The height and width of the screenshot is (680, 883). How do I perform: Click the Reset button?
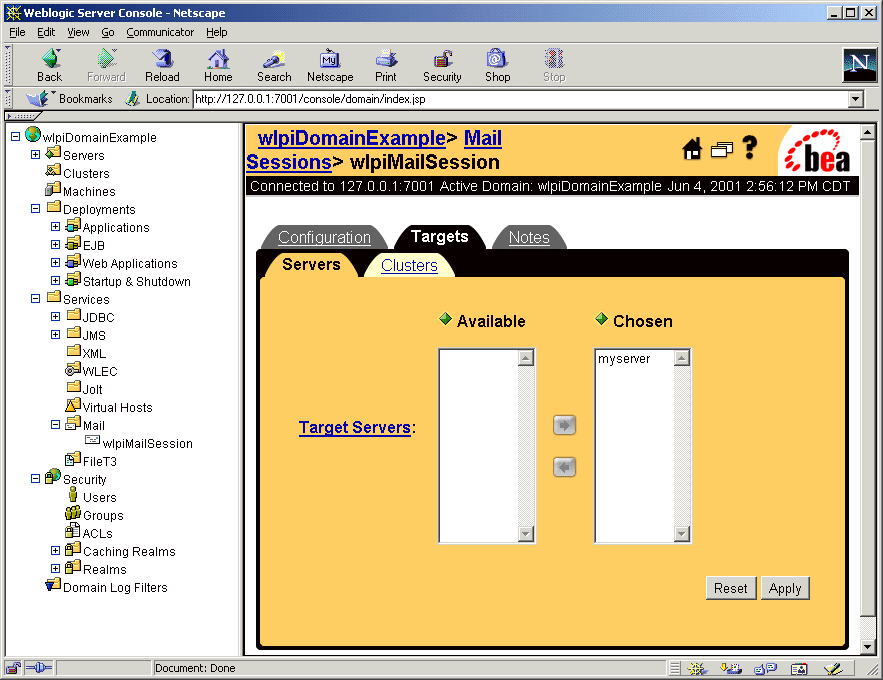point(731,588)
